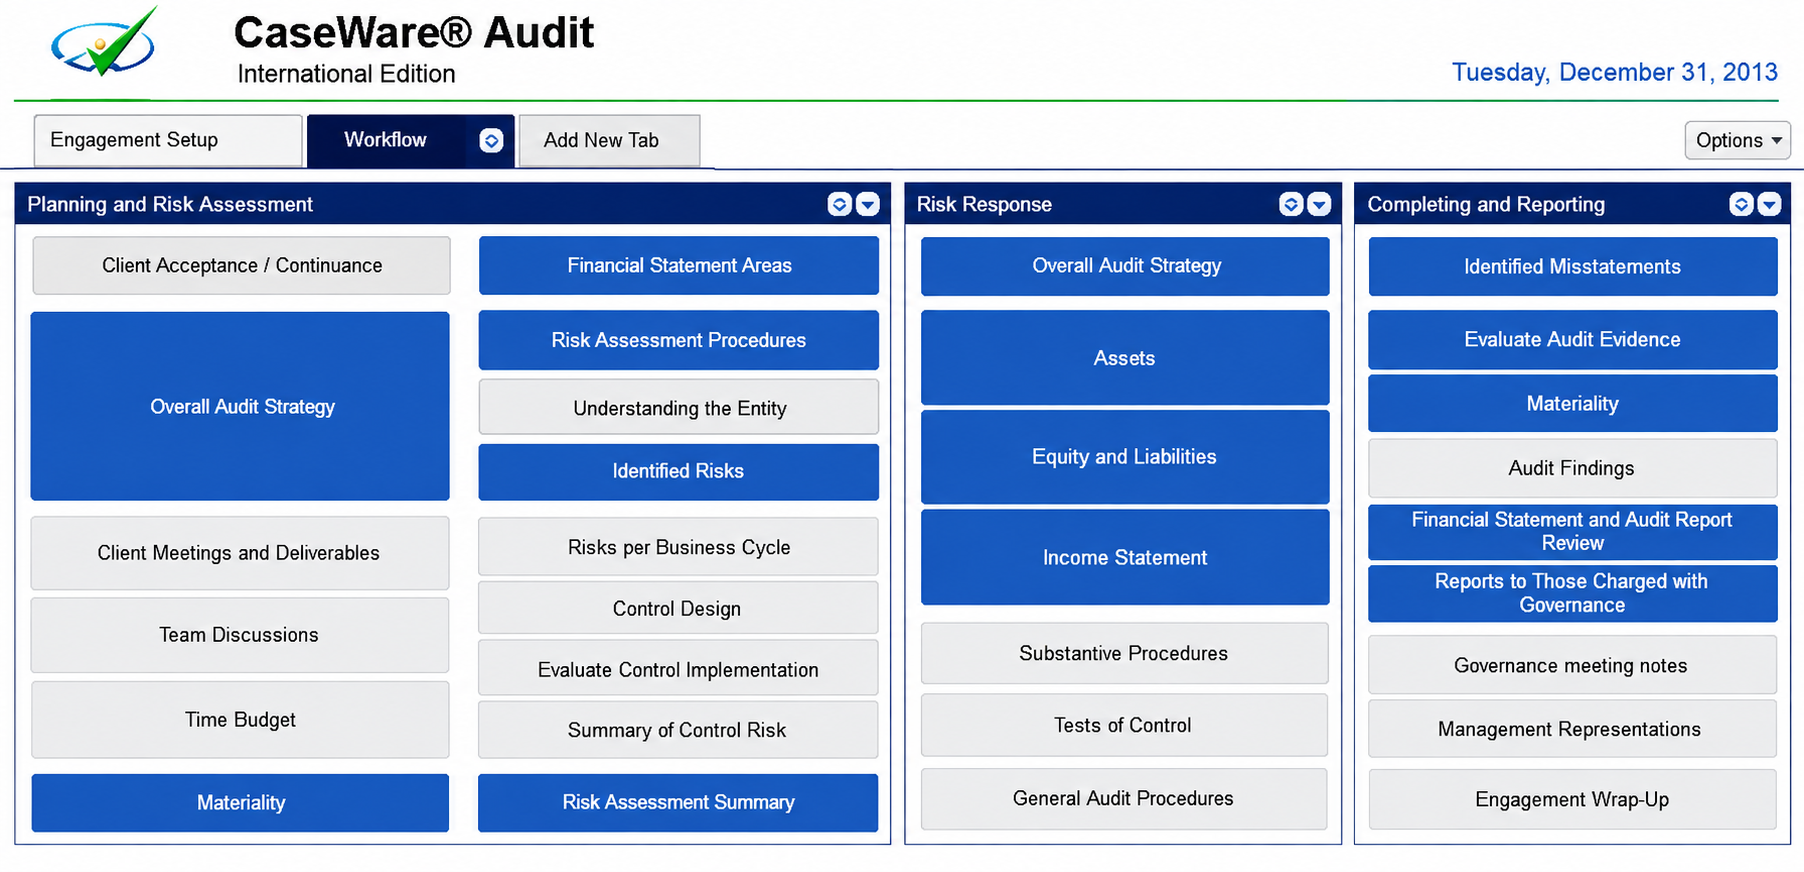Open Identified Risks
Image resolution: width=1804 pixels, height=872 pixels.
click(679, 472)
